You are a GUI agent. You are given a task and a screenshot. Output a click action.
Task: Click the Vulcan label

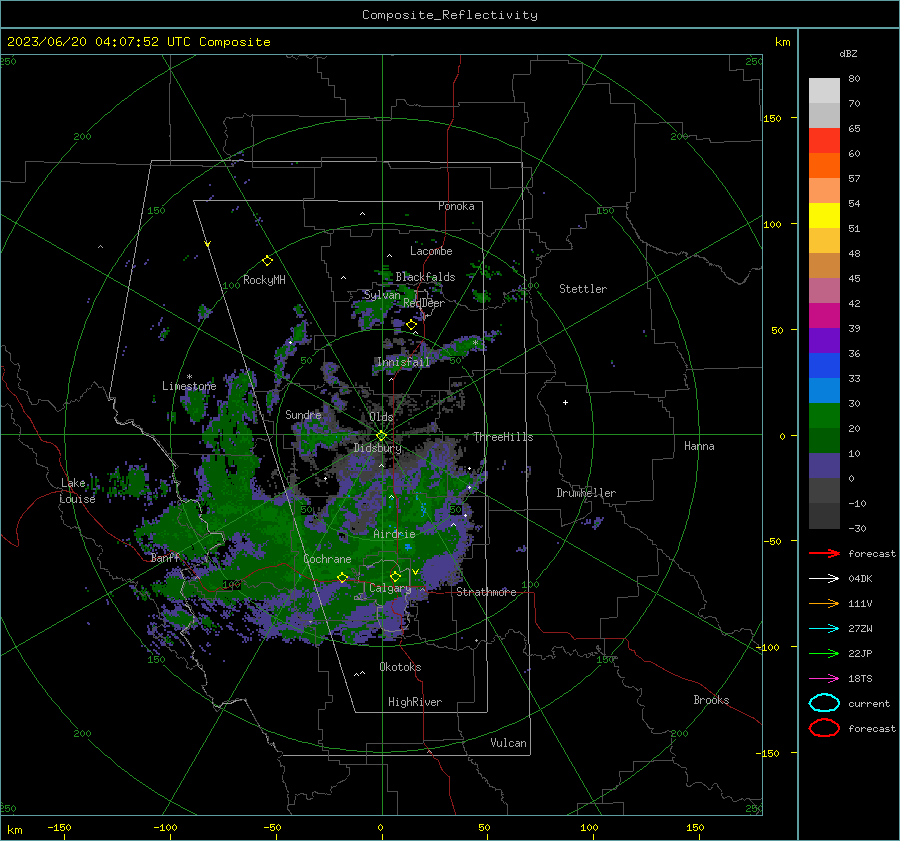(509, 743)
